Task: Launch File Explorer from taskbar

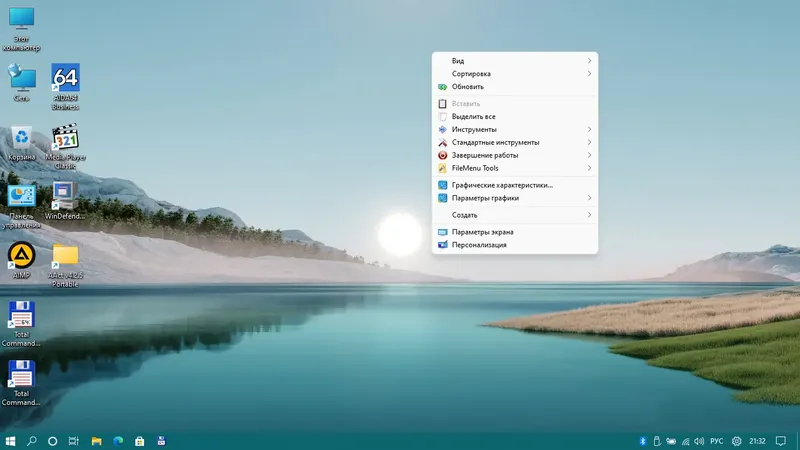Action: click(96, 441)
